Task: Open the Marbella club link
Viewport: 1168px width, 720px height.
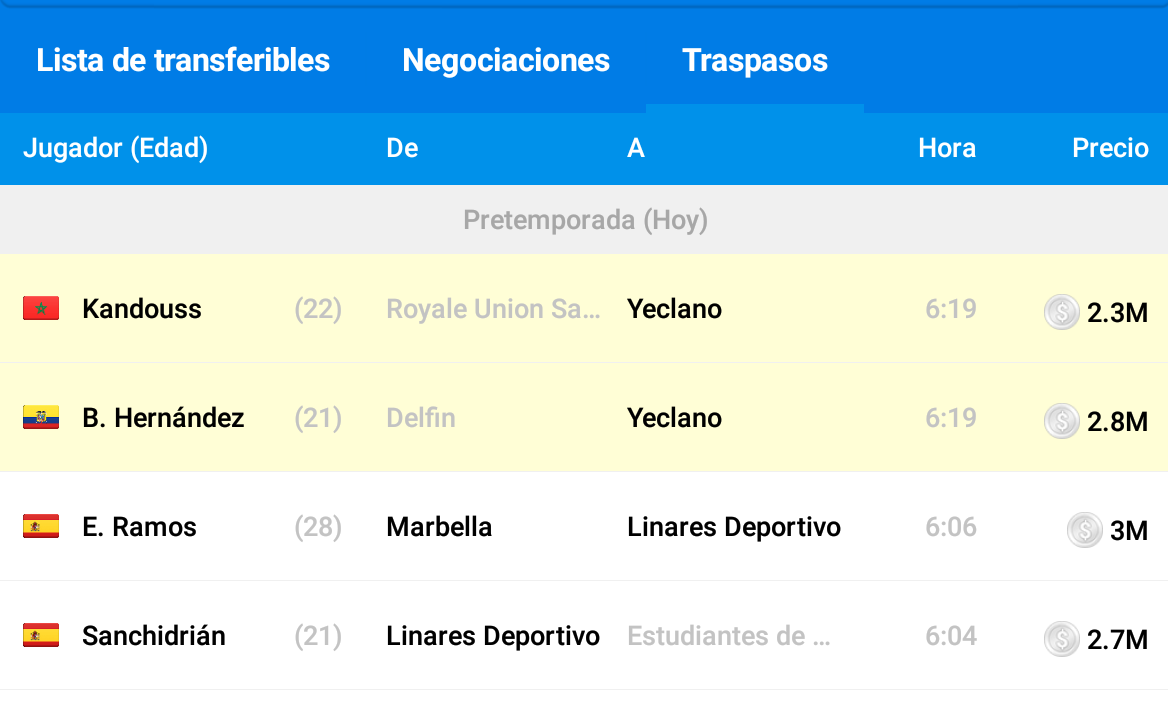Action: (x=439, y=527)
